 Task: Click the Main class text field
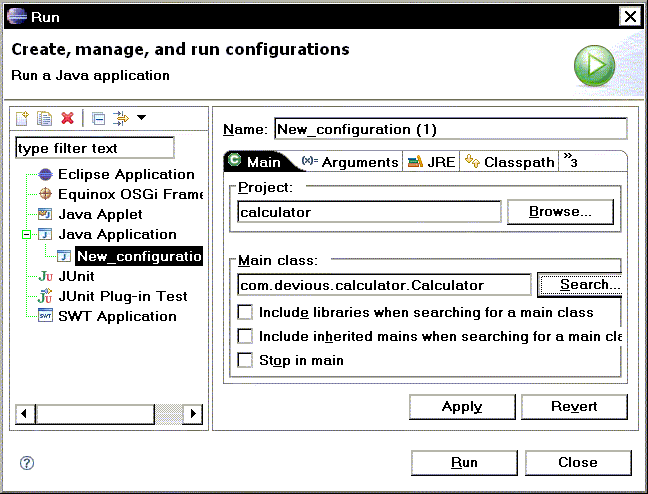(384, 284)
